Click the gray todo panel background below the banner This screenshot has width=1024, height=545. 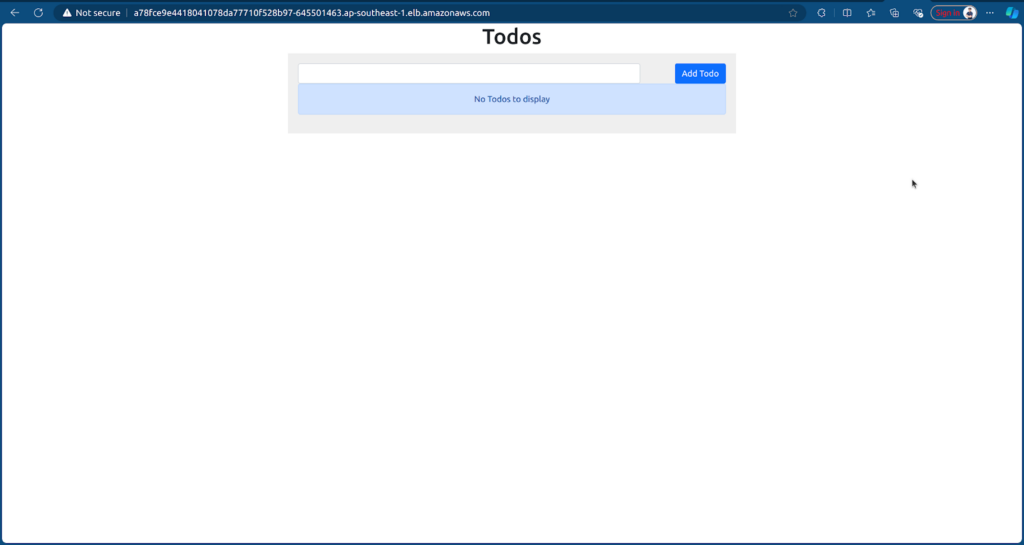coord(511,123)
